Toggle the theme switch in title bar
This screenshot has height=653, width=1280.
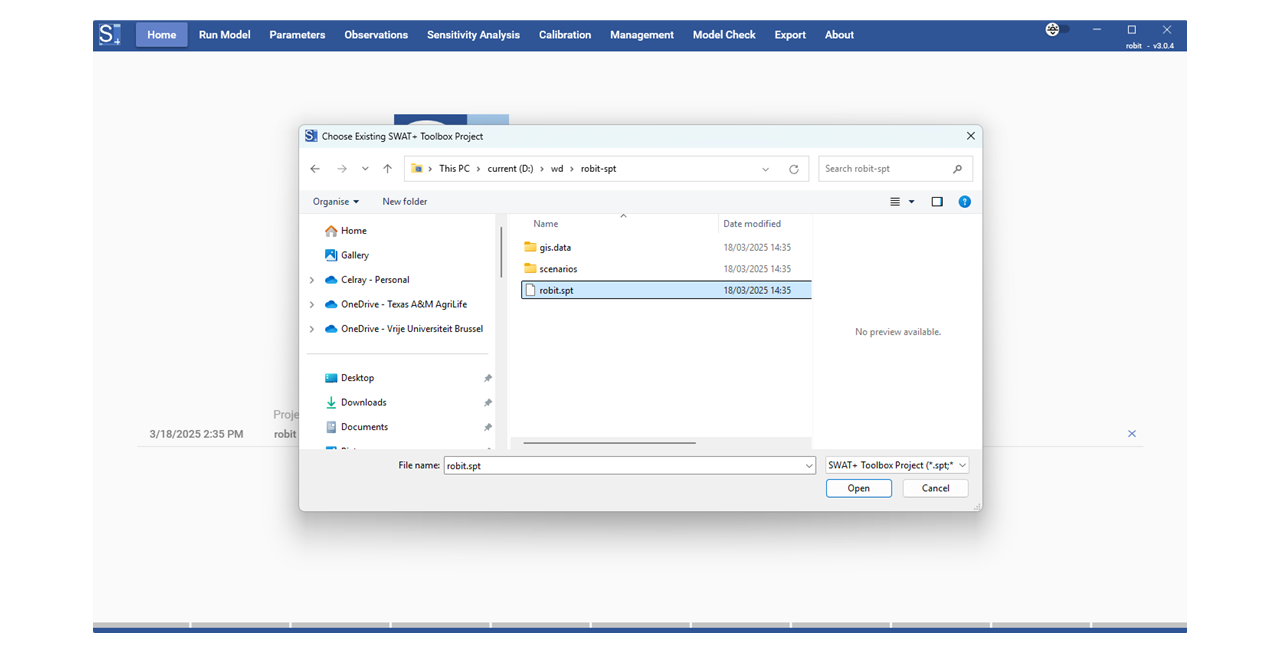[1057, 30]
